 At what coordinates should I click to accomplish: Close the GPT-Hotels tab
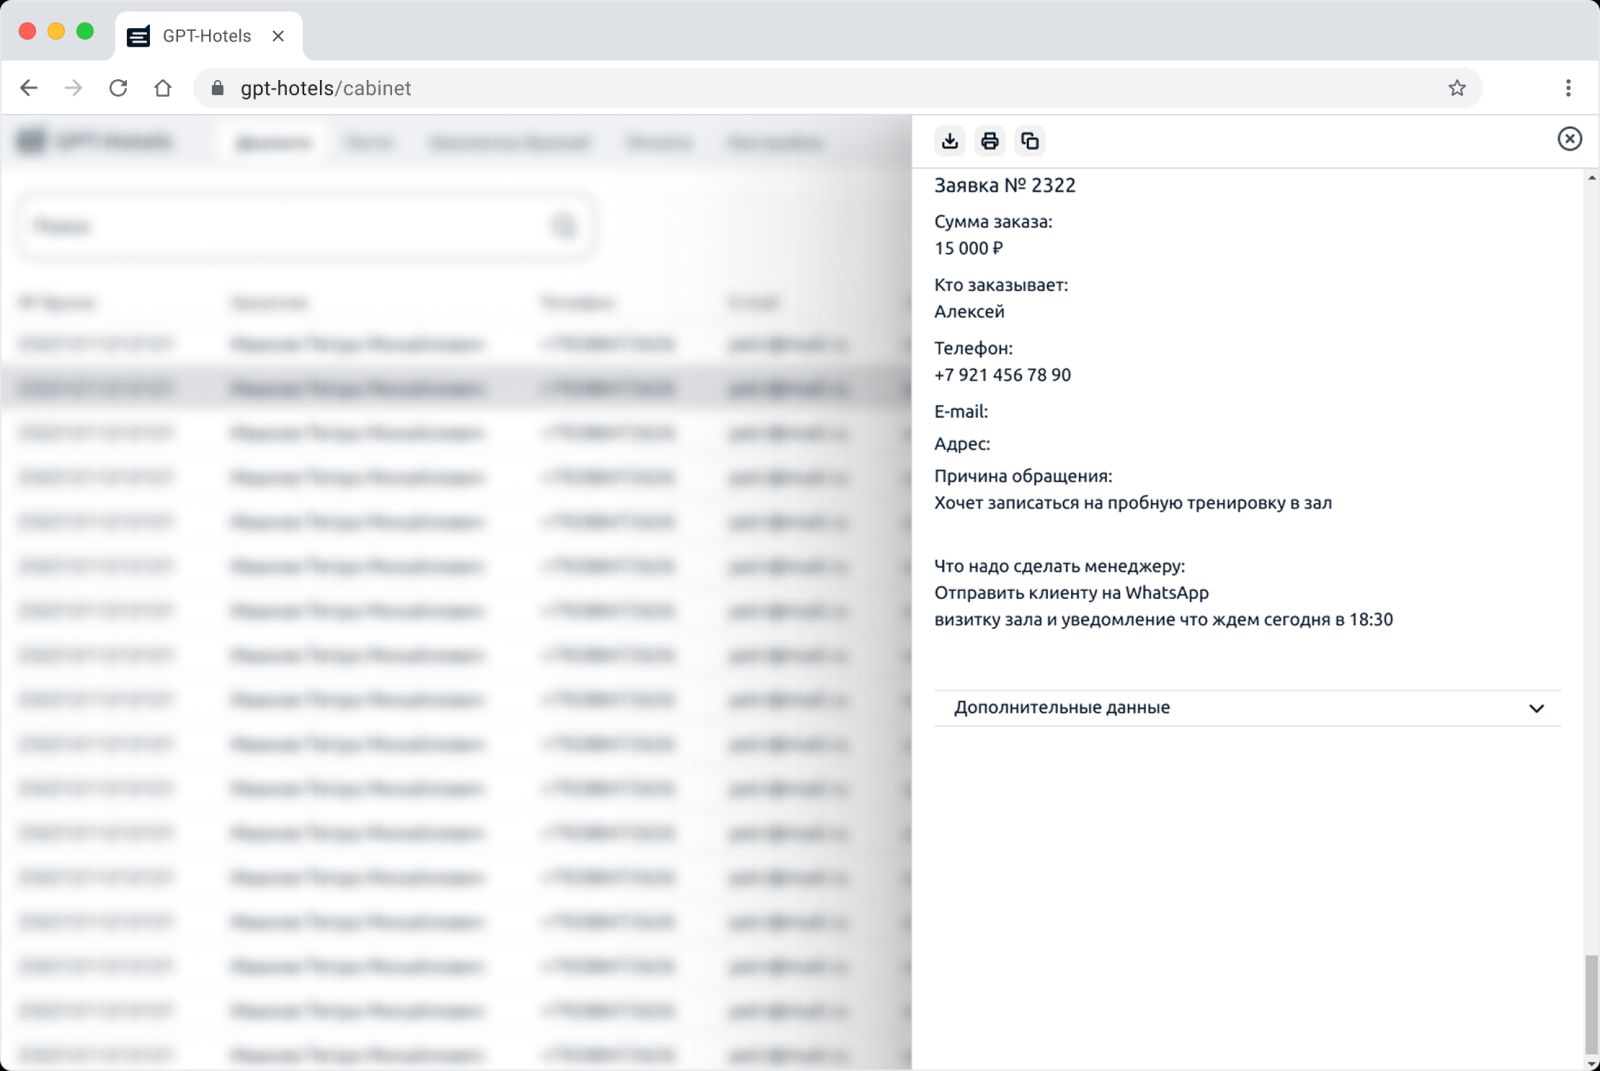[278, 36]
